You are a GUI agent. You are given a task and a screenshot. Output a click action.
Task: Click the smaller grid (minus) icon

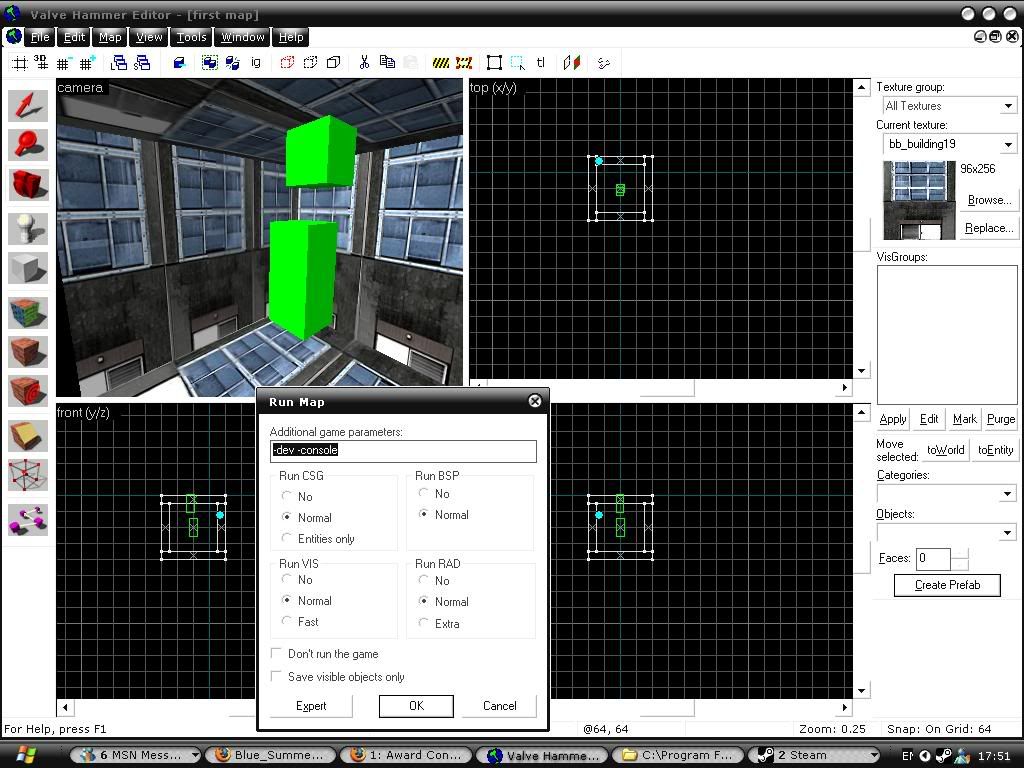[x=64, y=63]
